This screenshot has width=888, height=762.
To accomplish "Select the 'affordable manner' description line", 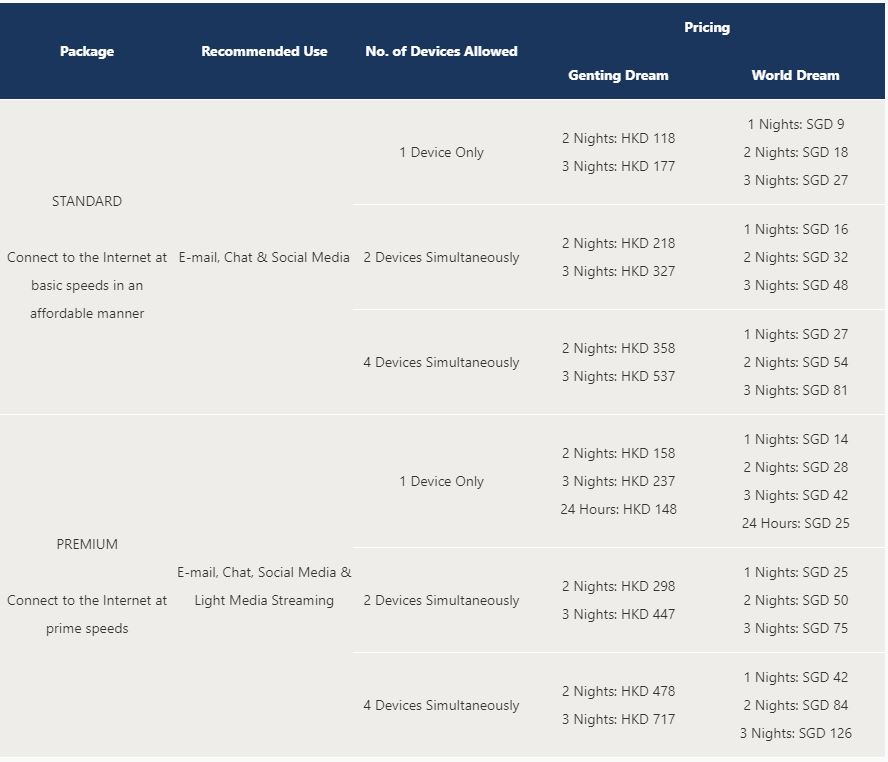I will (x=87, y=313).
